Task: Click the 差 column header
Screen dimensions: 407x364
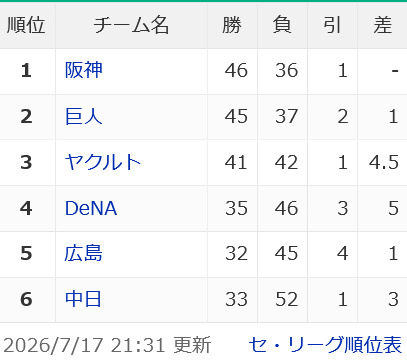Action: click(x=382, y=25)
